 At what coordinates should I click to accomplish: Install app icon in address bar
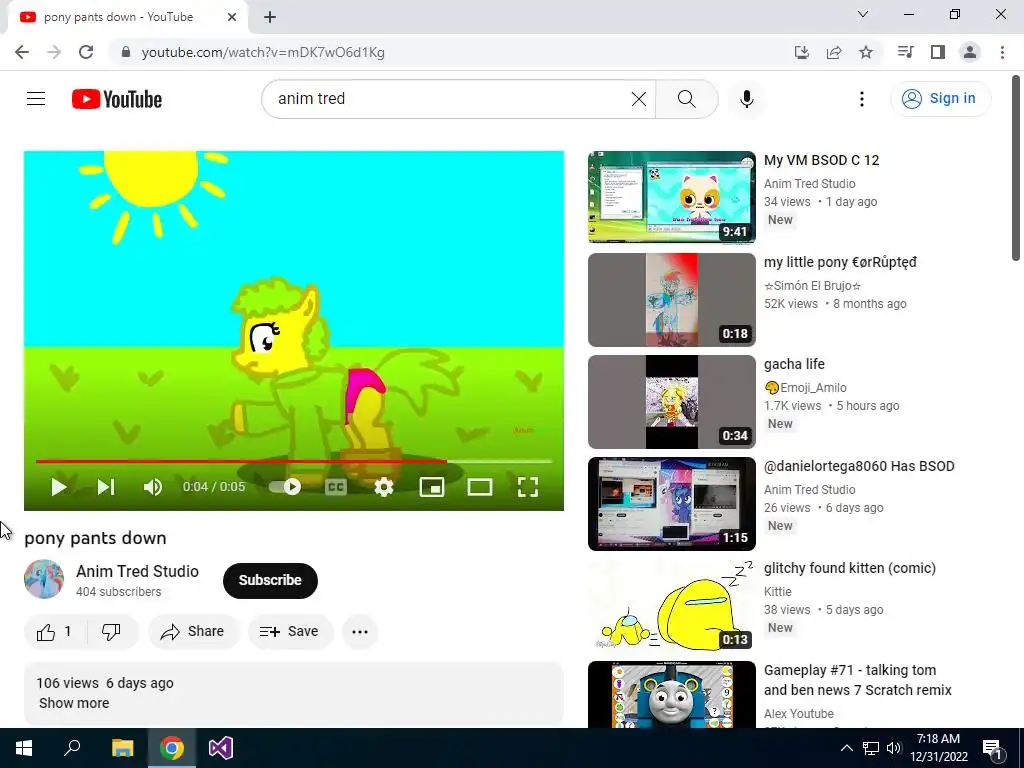(801, 52)
